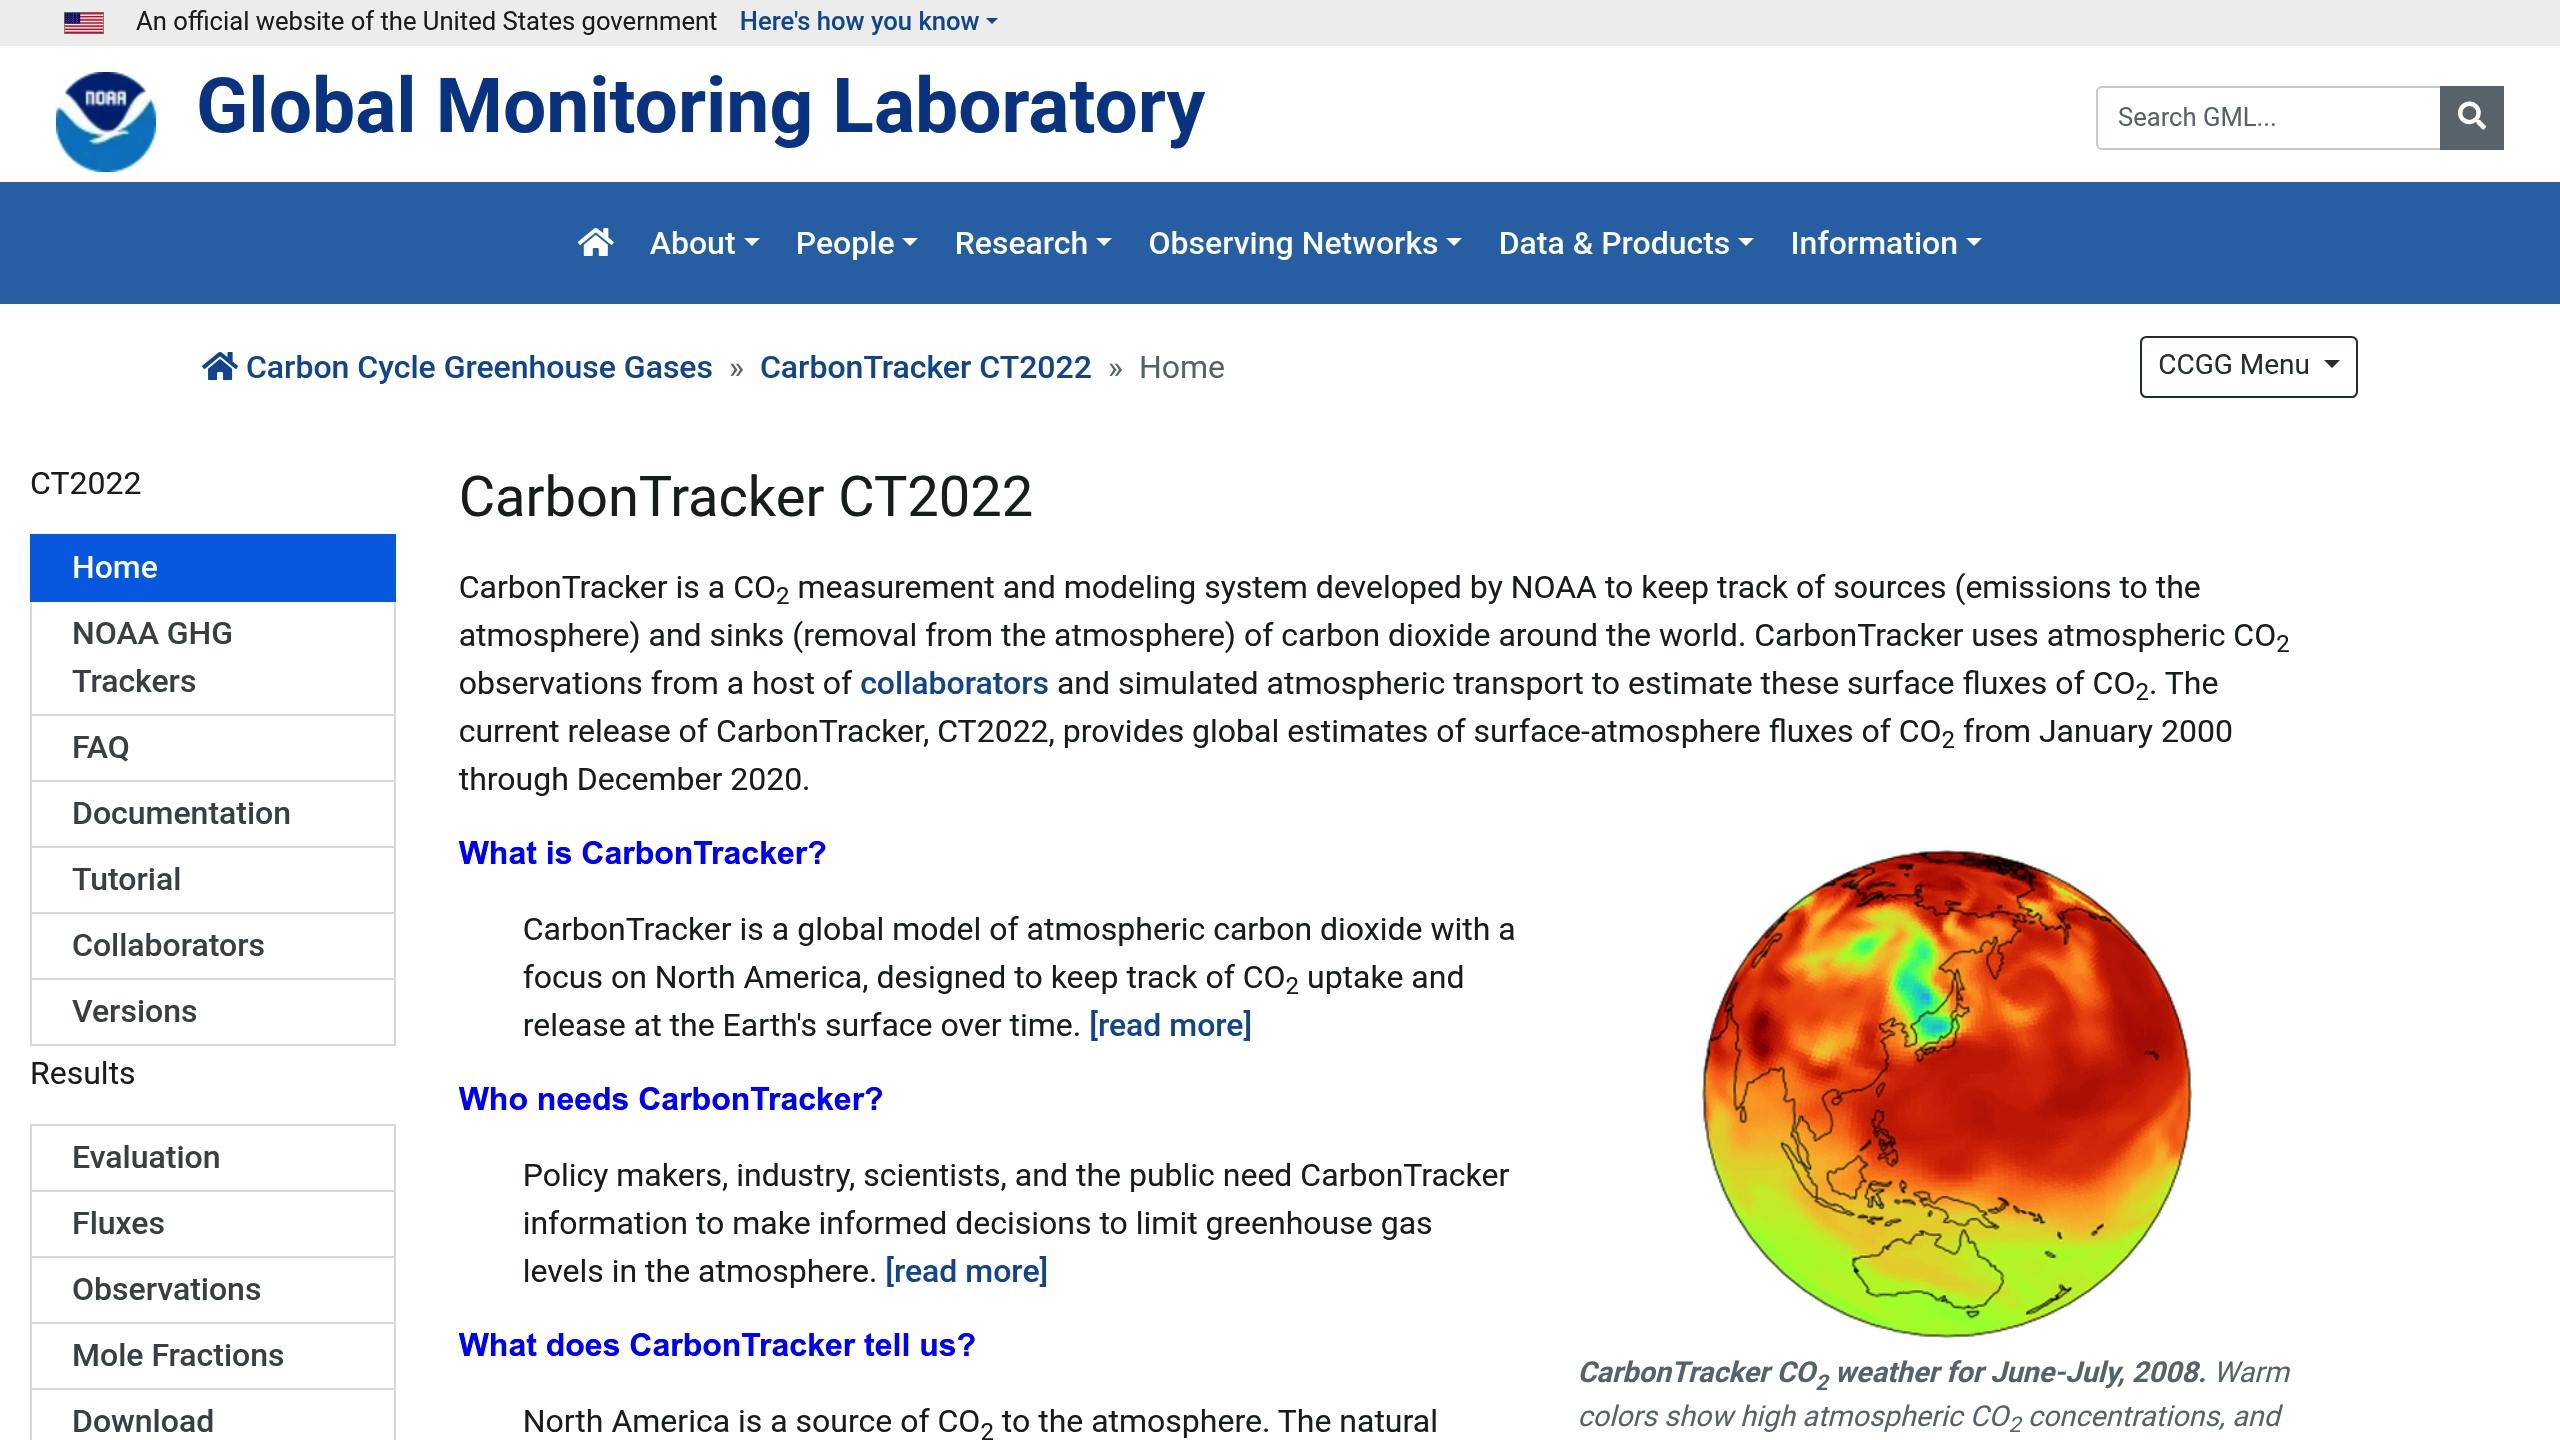Image resolution: width=2560 pixels, height=1440 pixels.
Task: Click the CarbonTracker globe visualization thumbnail
Action: pos(1945,1090)
